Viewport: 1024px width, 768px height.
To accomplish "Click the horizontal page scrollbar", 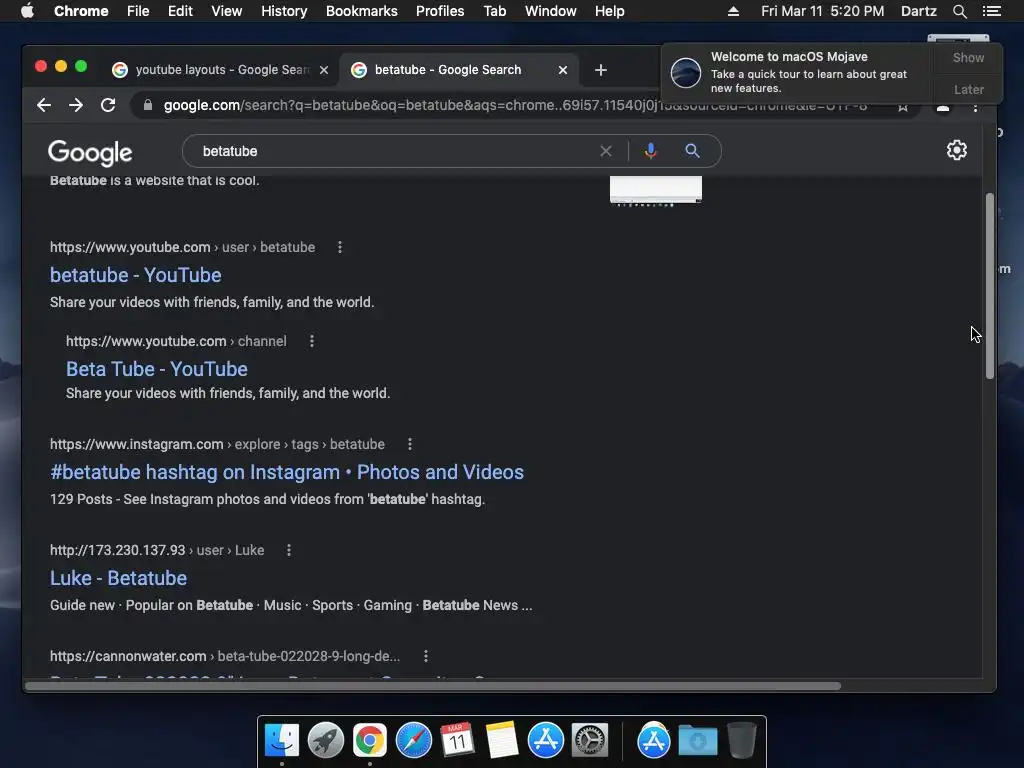I will (433, 686).
